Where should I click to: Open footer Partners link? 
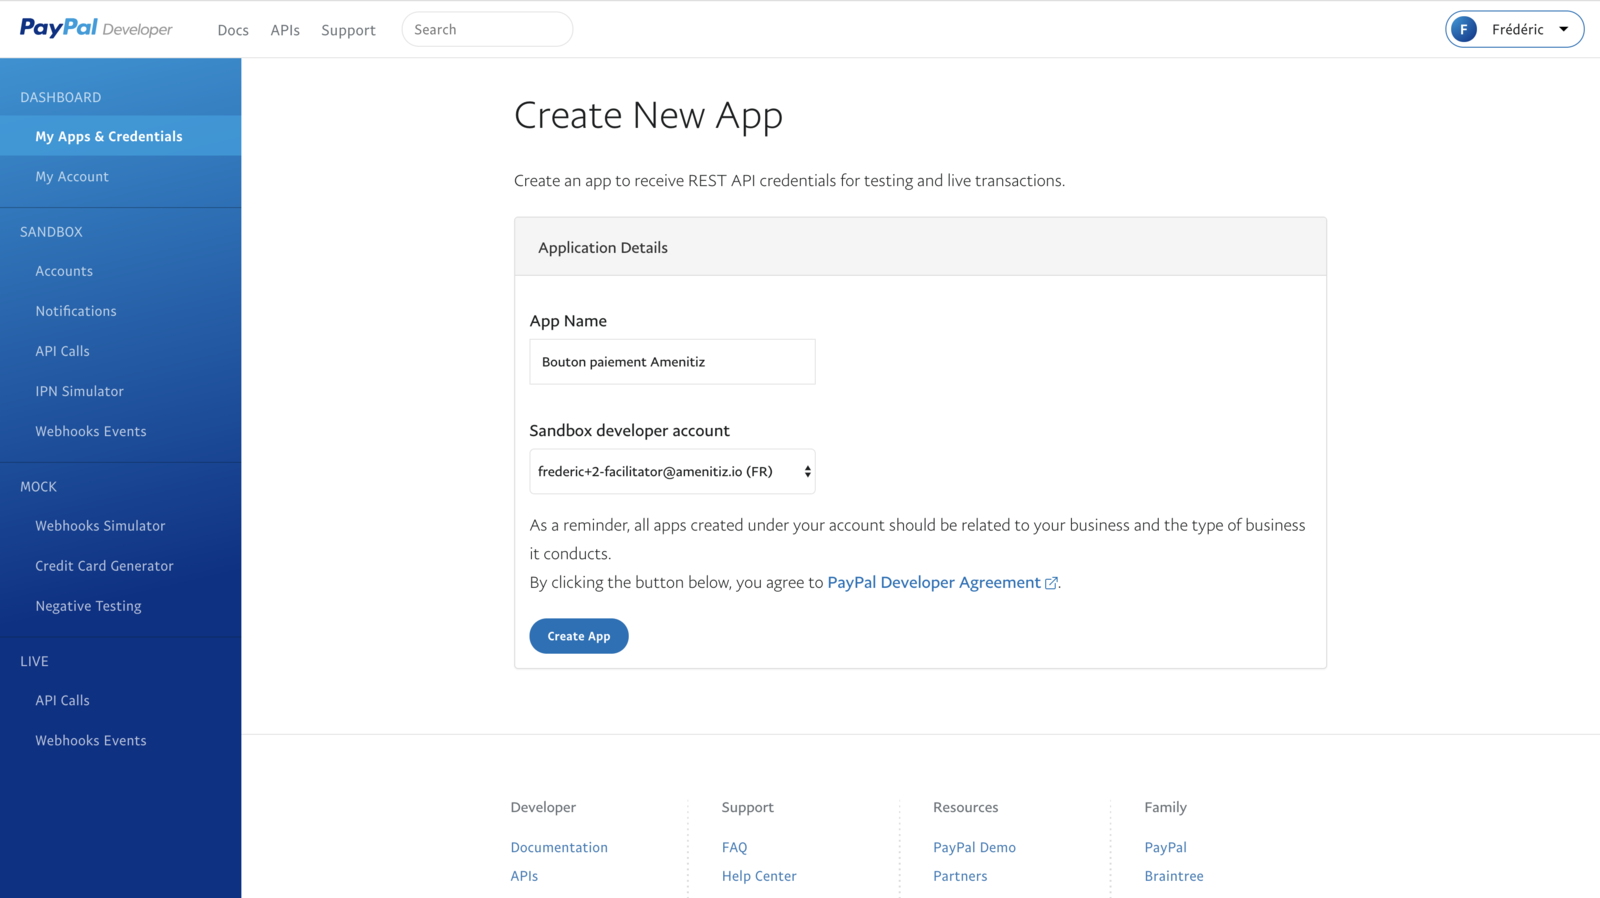[x=960, y=876]
